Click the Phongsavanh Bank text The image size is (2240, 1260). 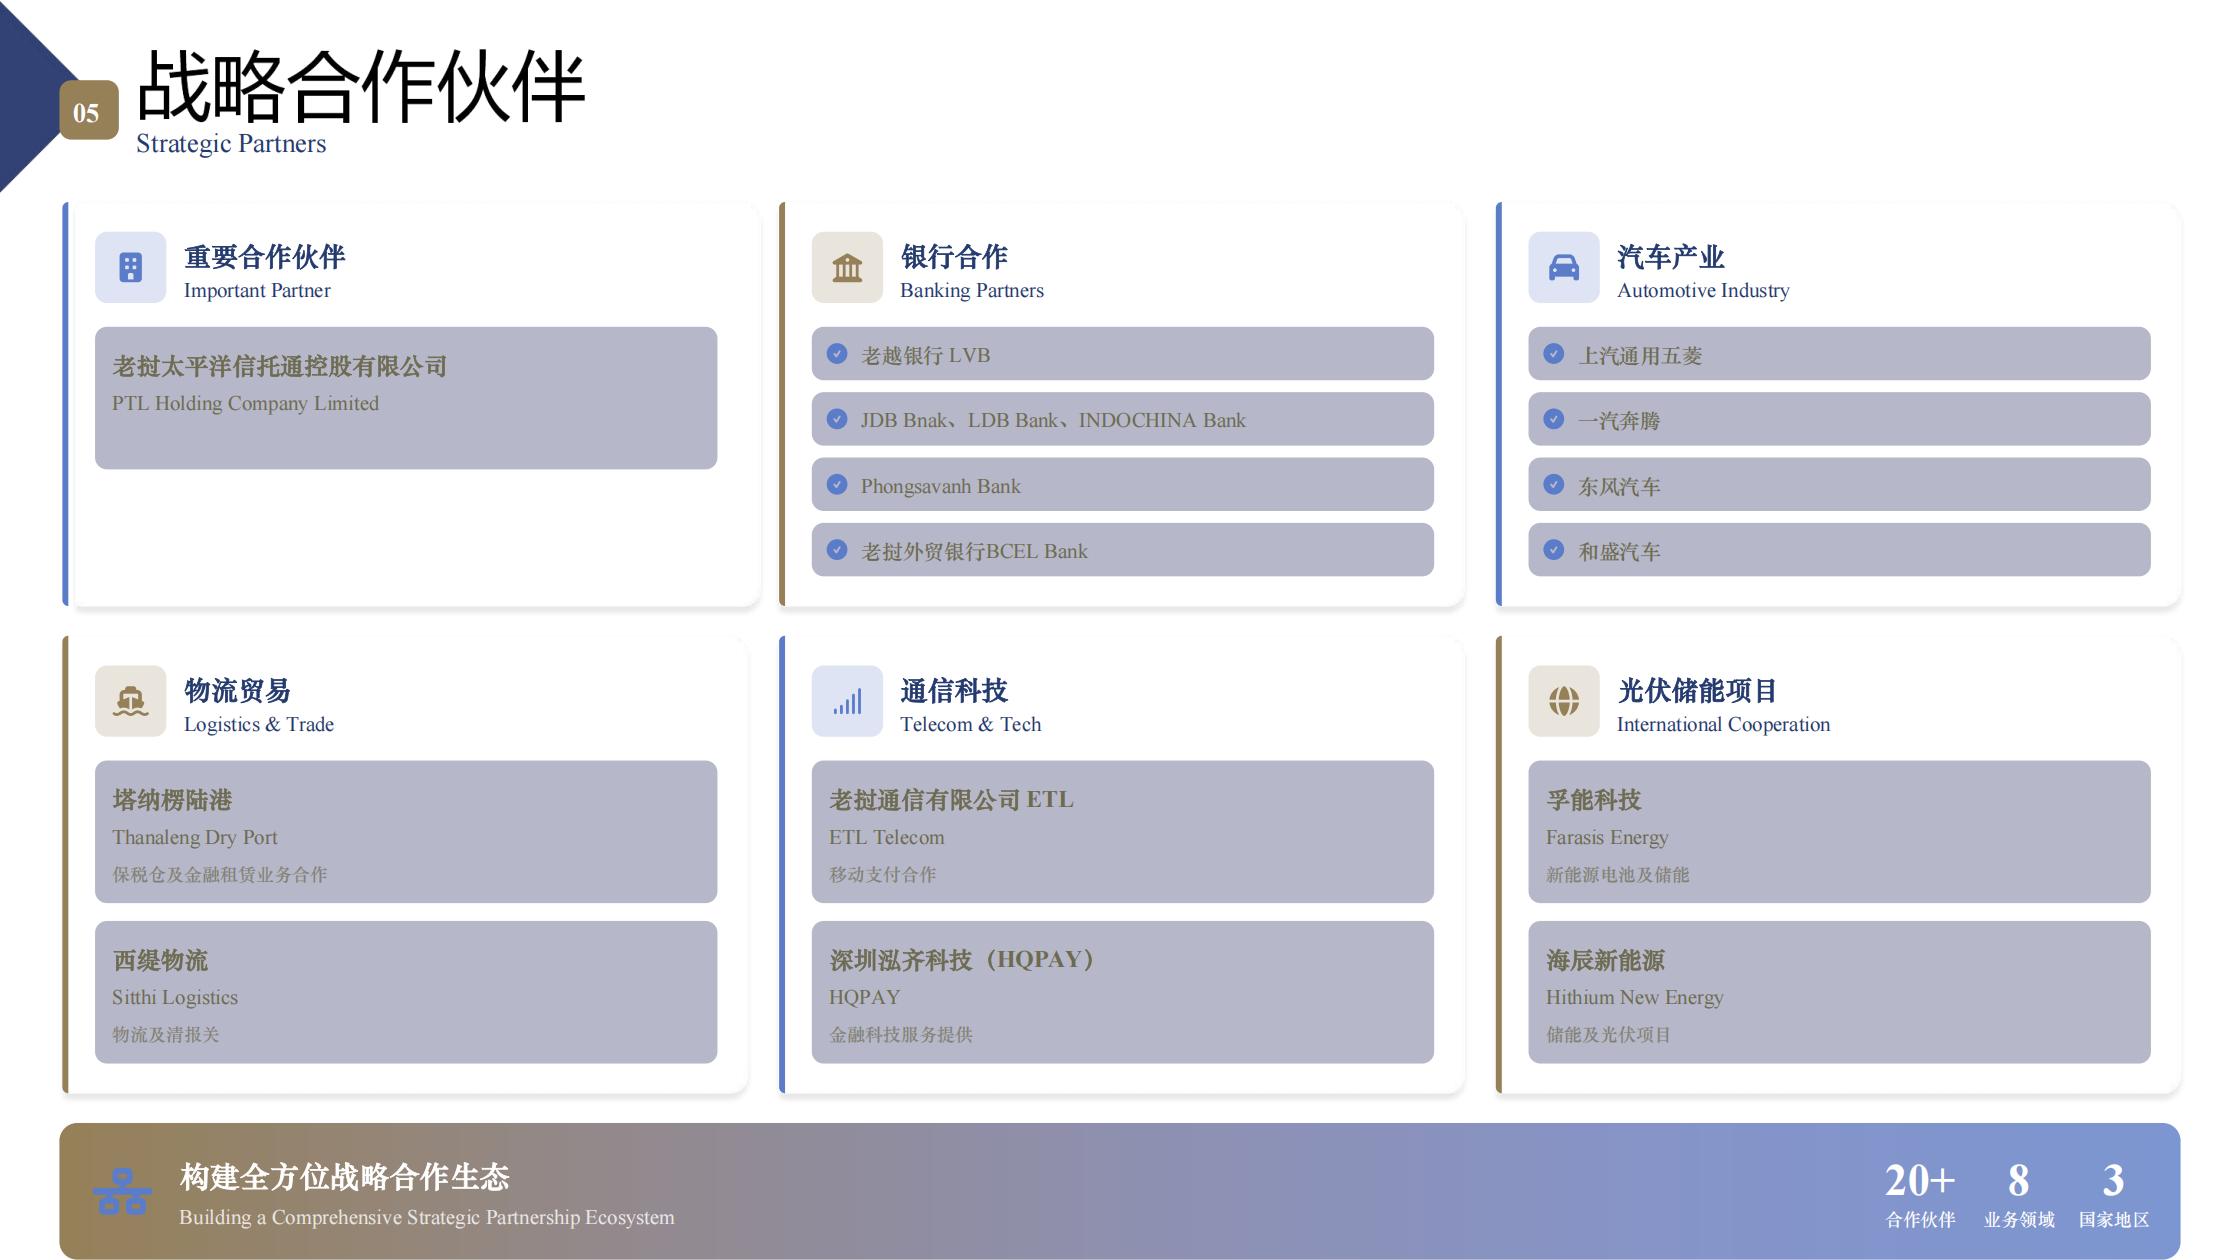(x=941, y=486)
